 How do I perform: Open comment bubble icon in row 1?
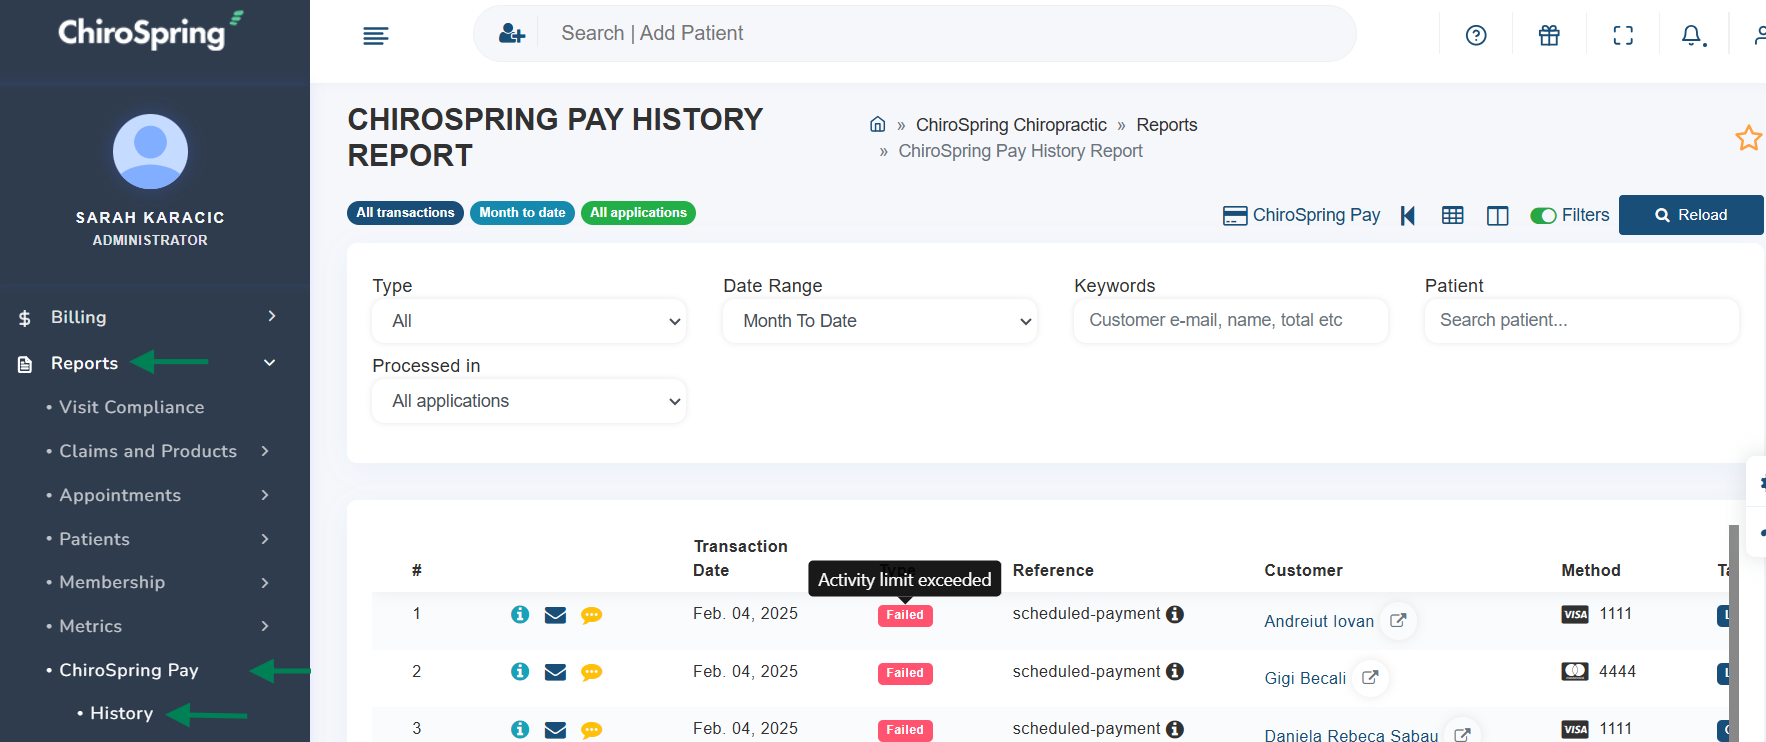591,615
